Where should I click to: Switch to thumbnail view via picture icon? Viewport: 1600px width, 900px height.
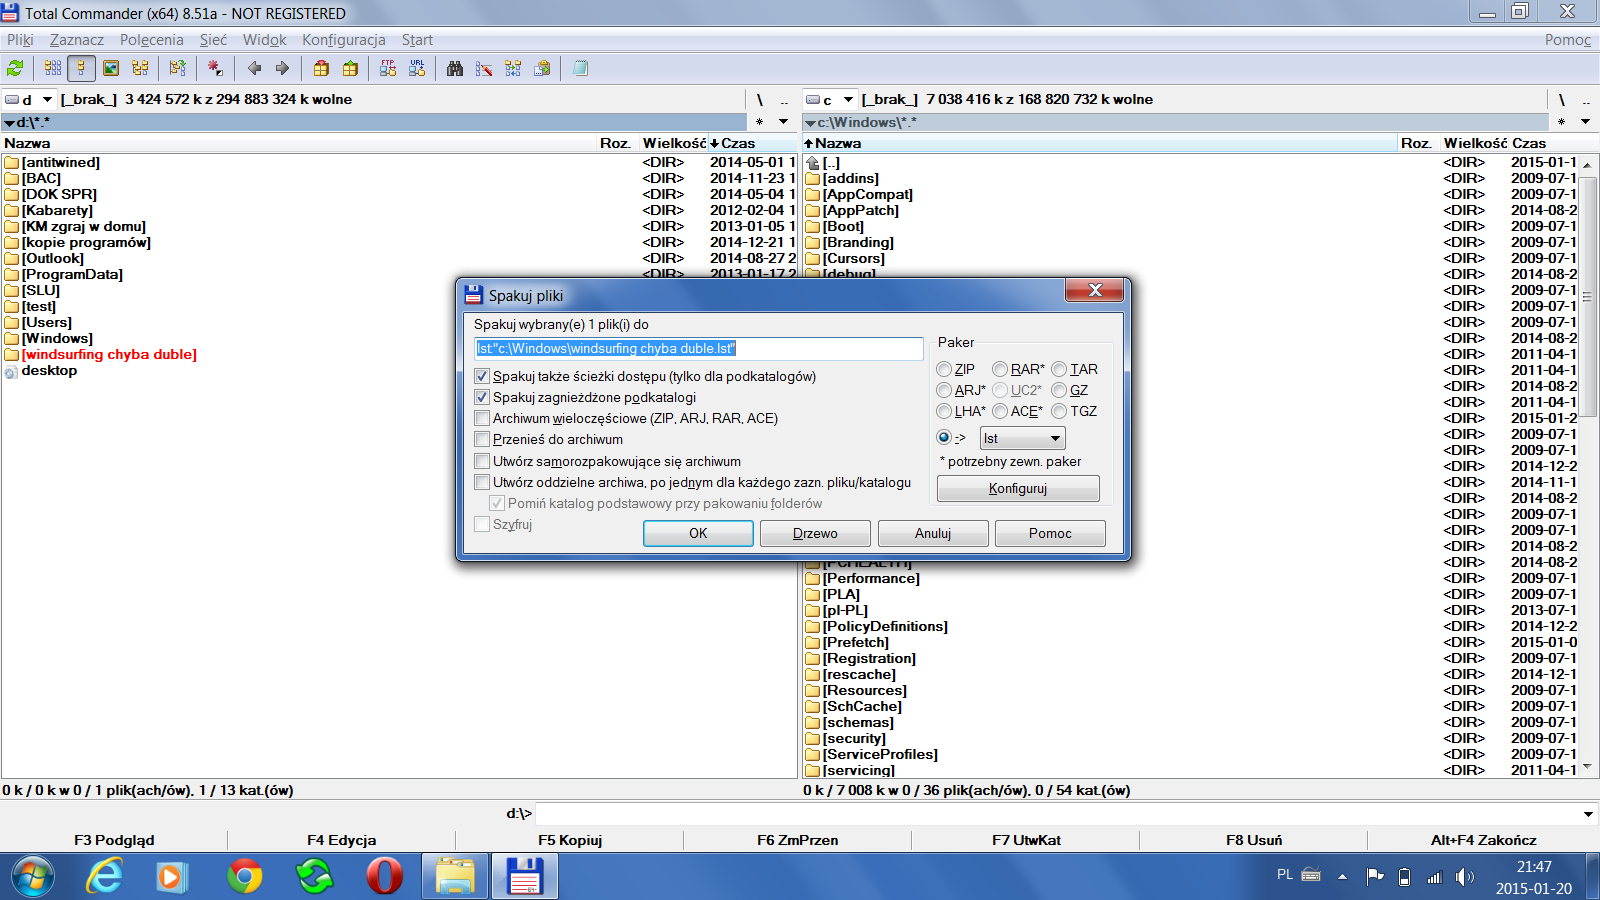111,68
